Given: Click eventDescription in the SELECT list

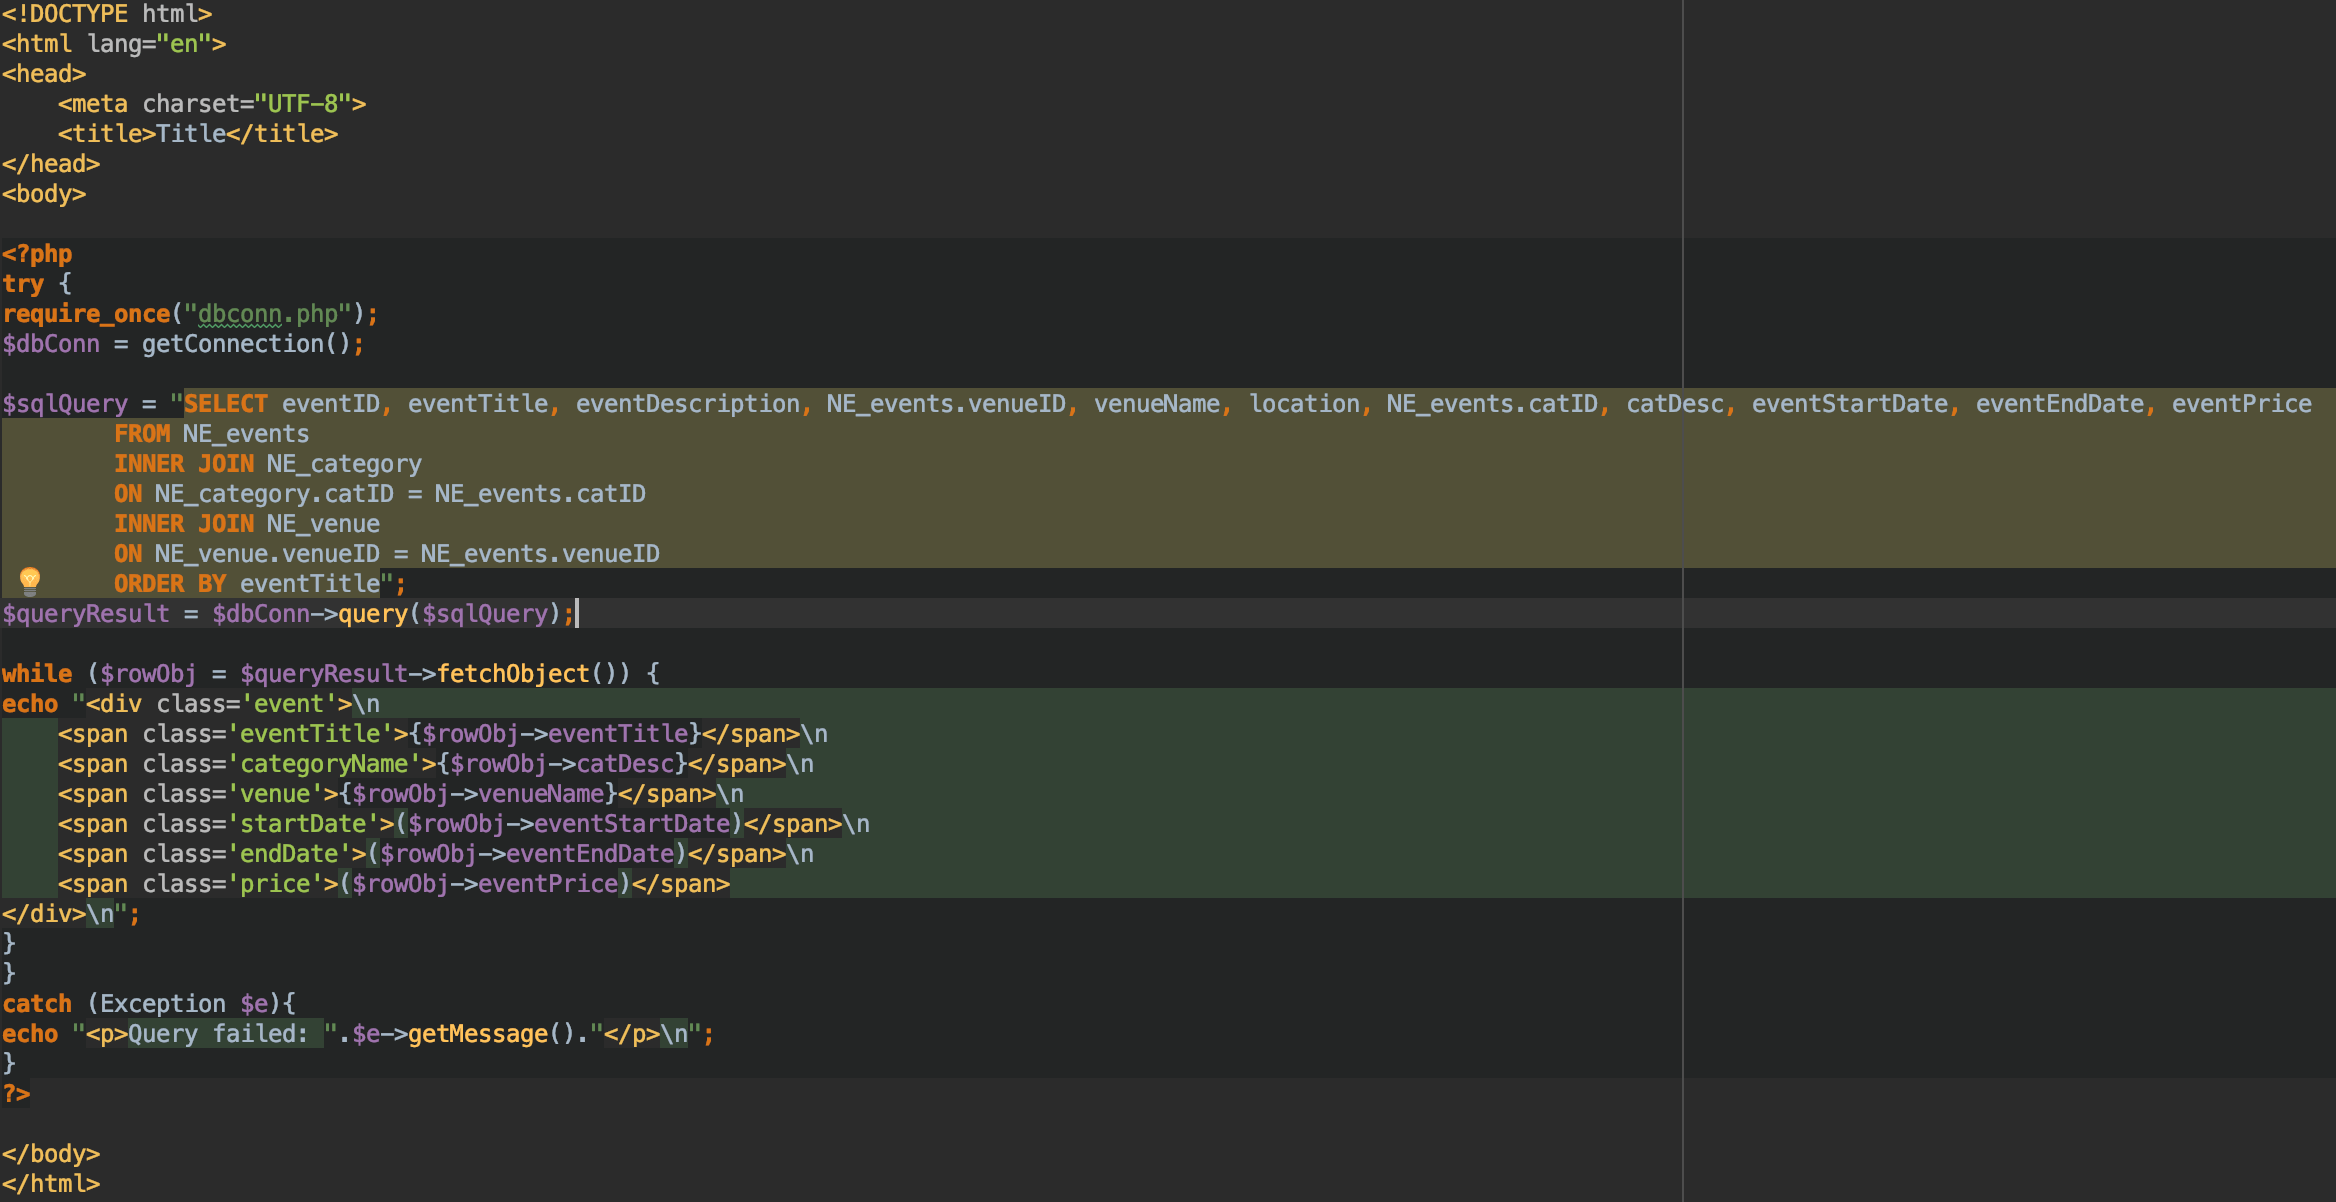Looking at the screenshot, I should click(688, 404).
